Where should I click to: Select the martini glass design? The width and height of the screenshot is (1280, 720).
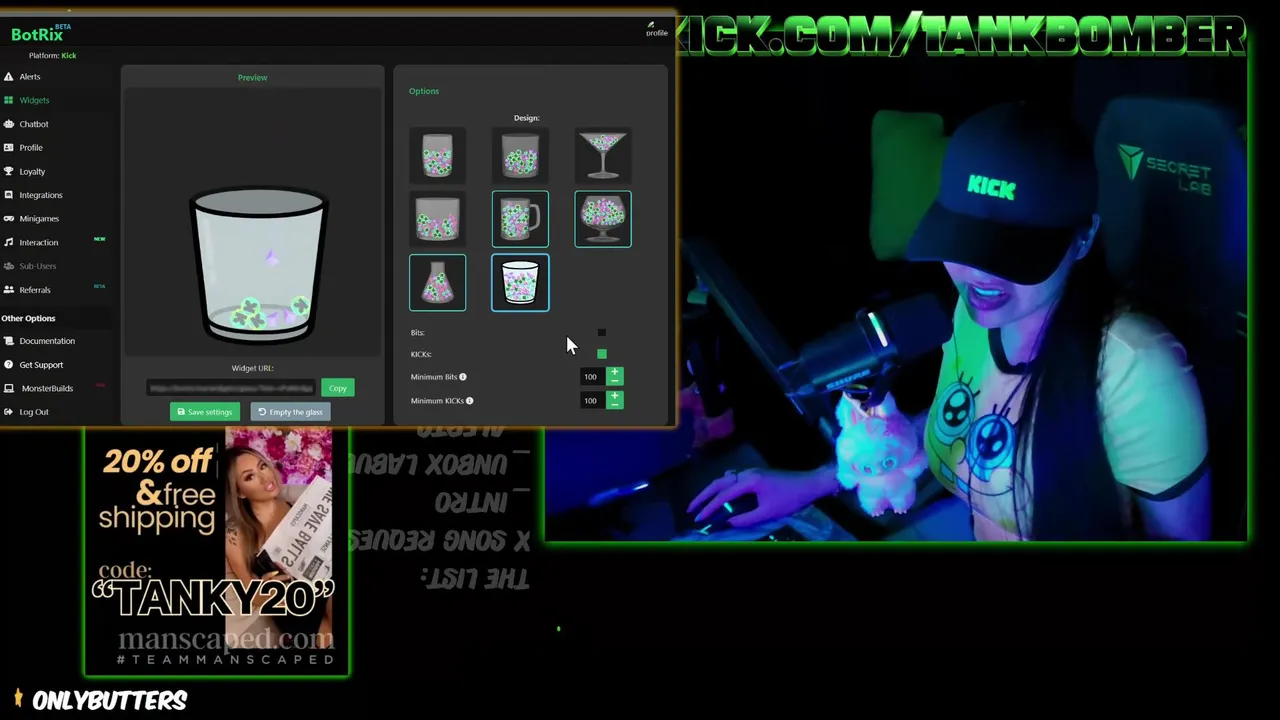(603, 155)
